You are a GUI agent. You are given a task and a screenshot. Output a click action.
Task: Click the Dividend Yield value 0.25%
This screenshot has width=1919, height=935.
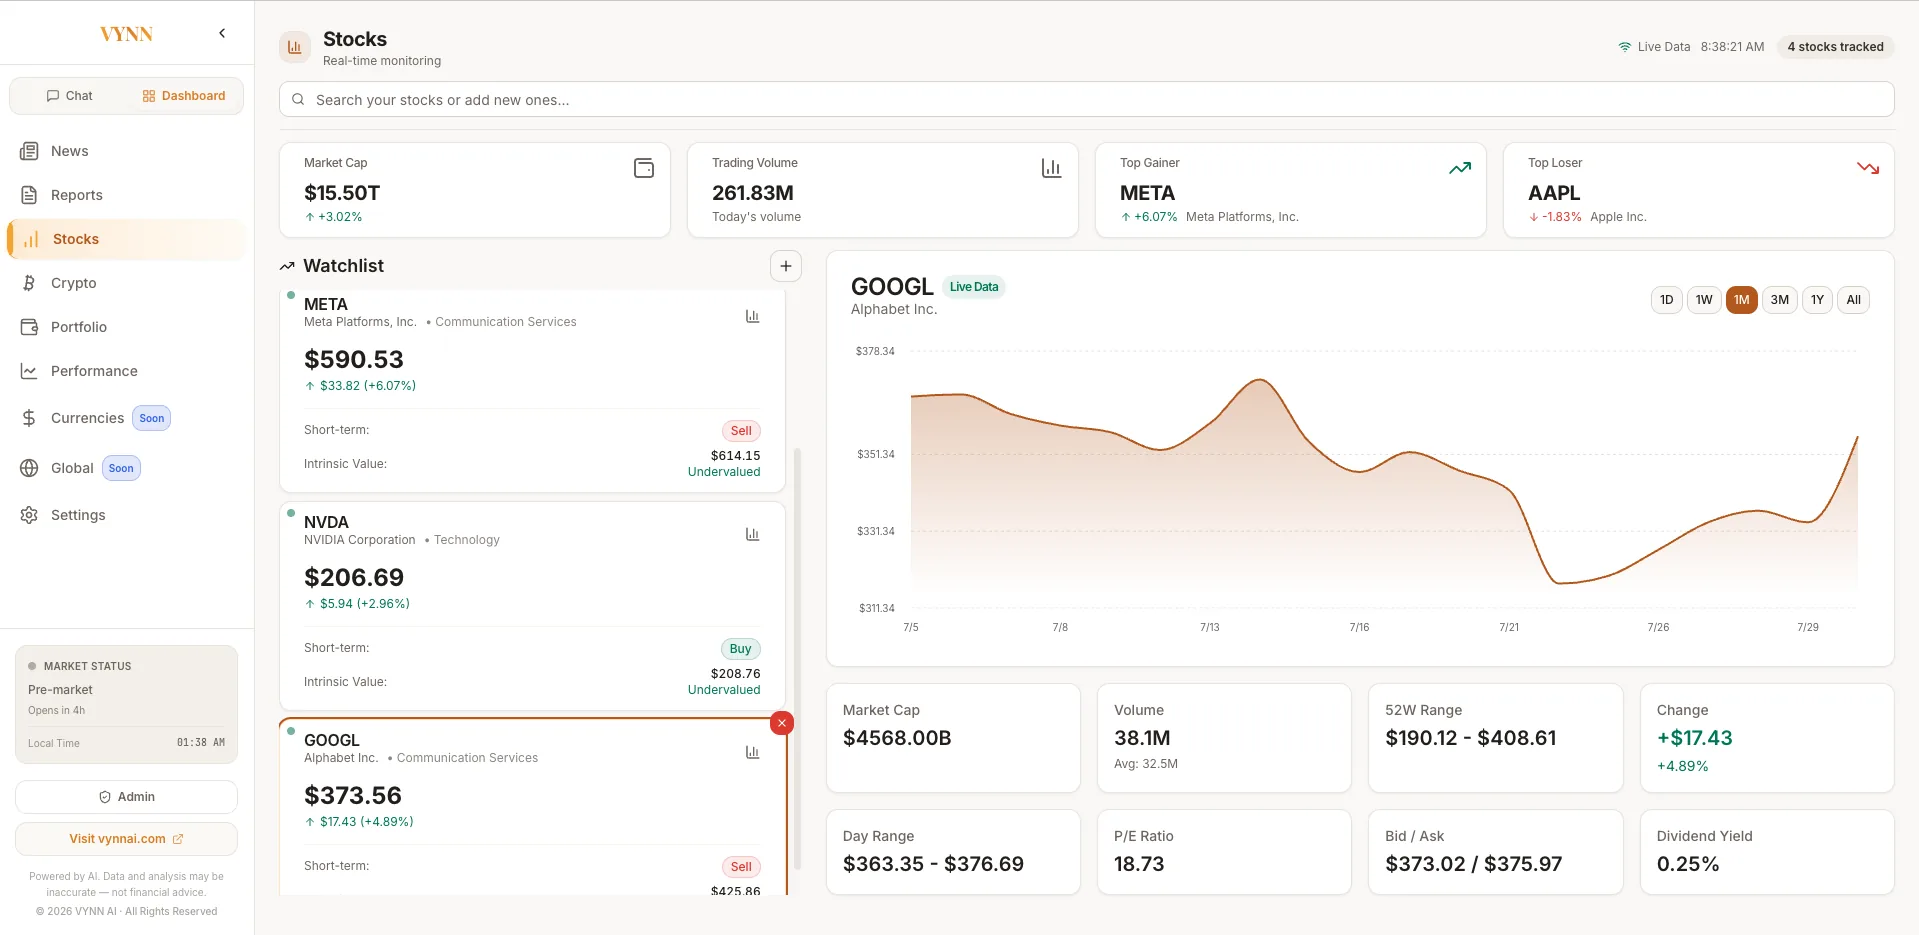tap(1688, 864)
